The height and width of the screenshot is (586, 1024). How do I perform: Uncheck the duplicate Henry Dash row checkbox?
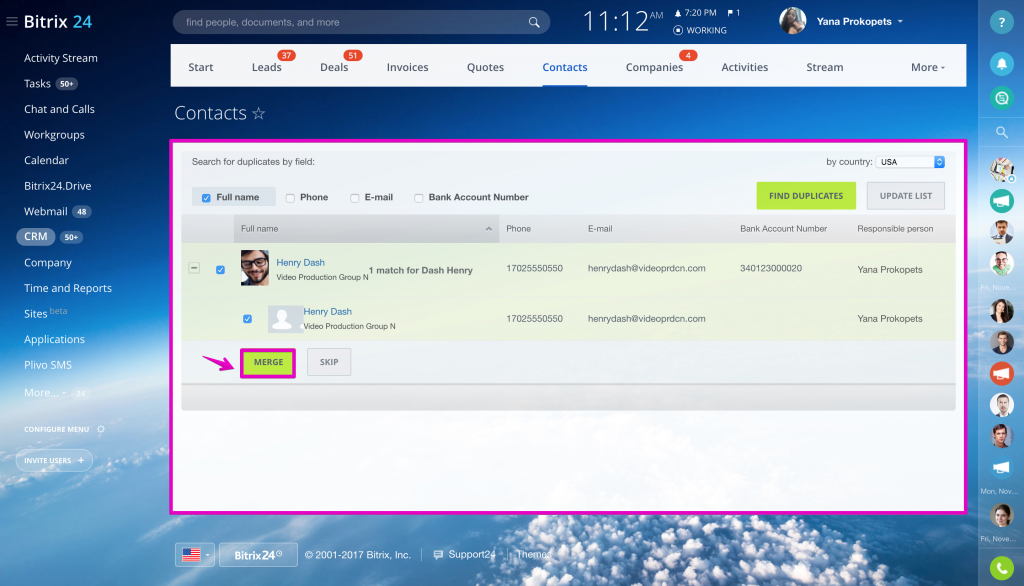248,319
